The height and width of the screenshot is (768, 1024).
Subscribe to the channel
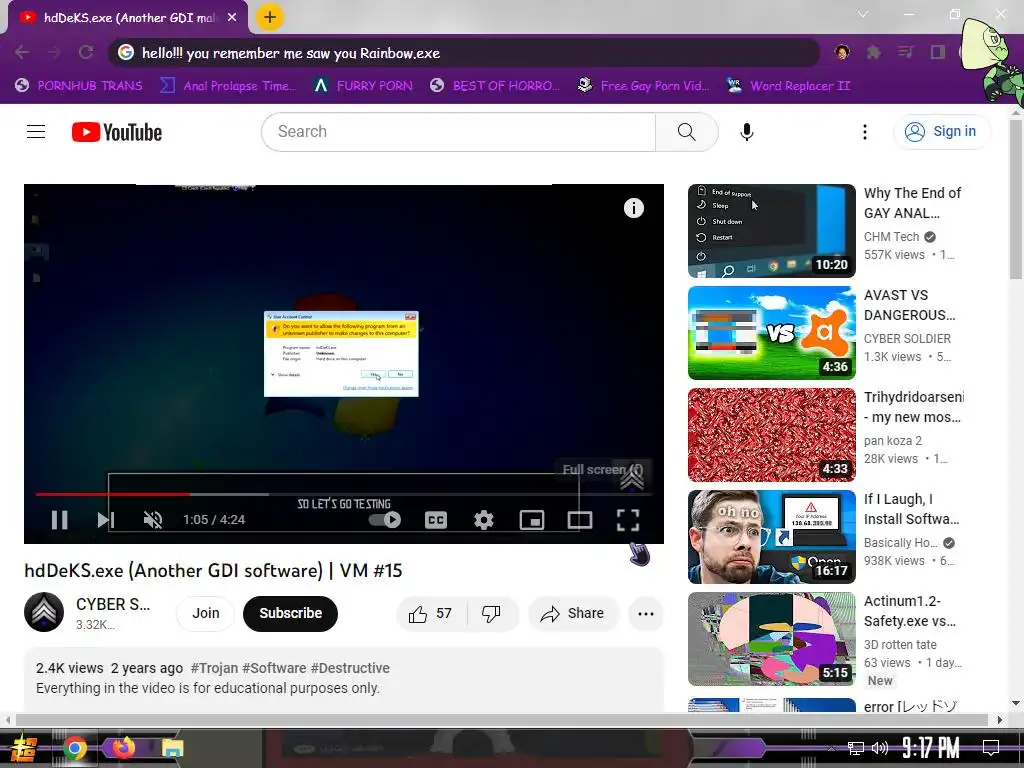[x=291, y=613]
